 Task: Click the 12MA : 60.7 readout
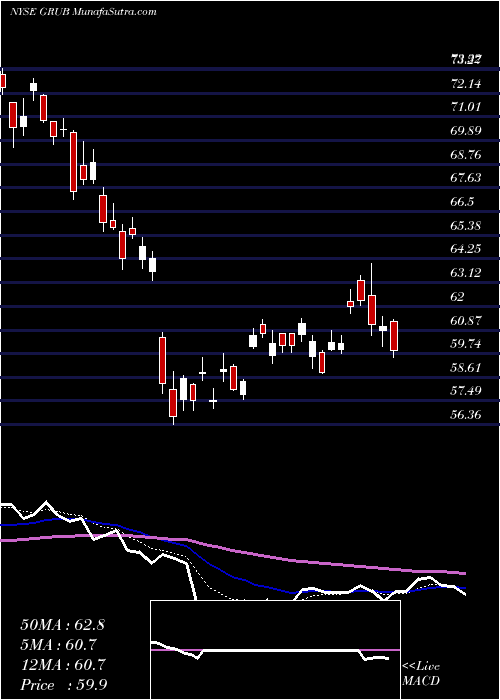[x=62, y=664]
